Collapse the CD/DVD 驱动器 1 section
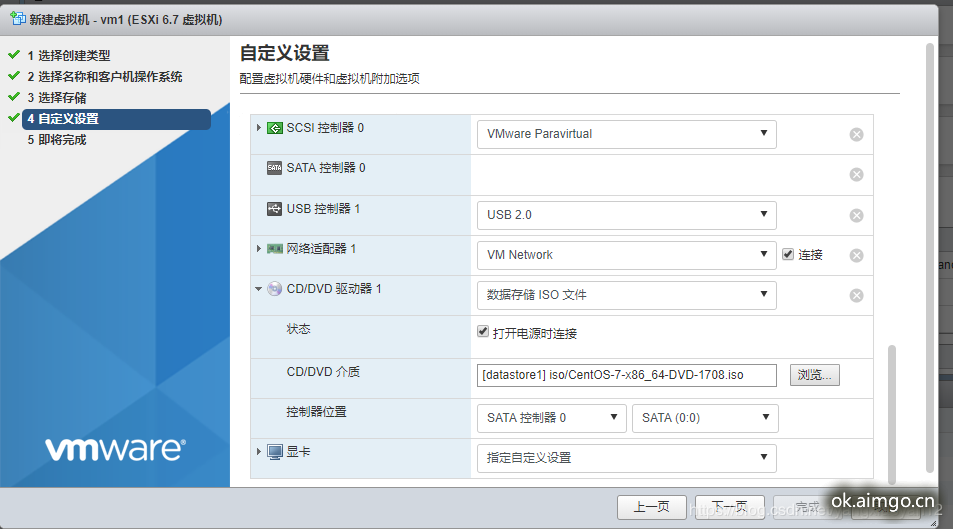The width and height of the screenshot is (953, 529). pos(259,289)
